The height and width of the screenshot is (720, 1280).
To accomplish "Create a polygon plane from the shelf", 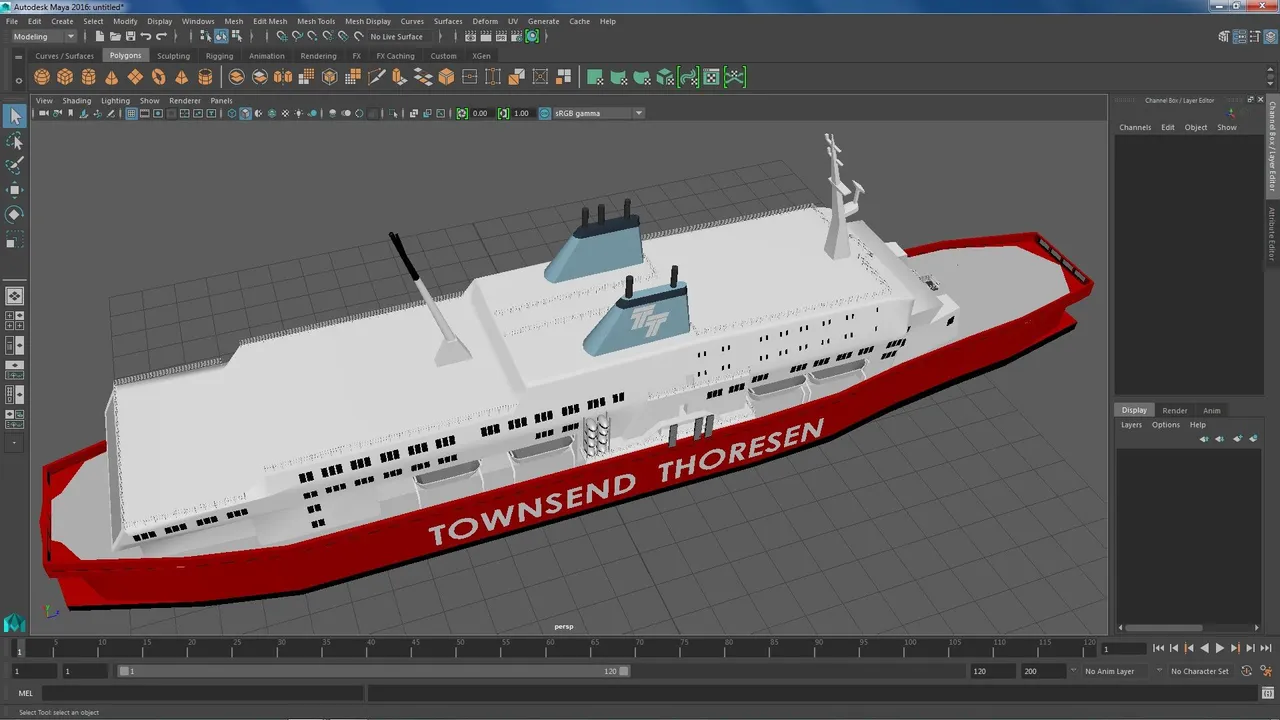I will pyautogui.click(x=135, y=77).
